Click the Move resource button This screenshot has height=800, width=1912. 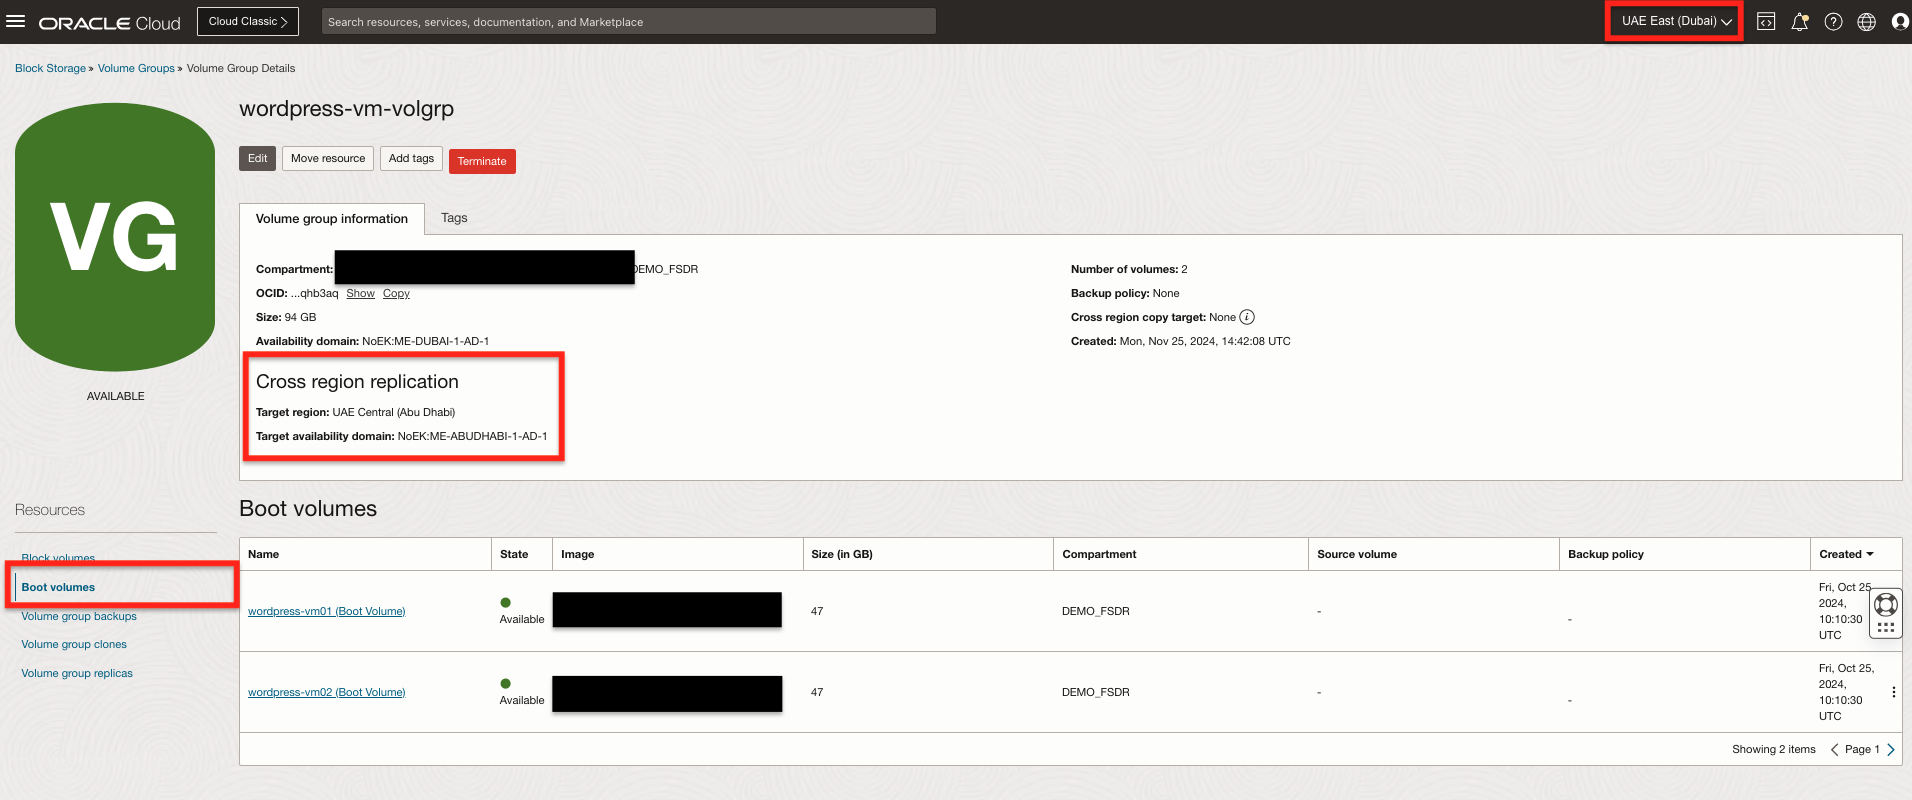[328, 158]
